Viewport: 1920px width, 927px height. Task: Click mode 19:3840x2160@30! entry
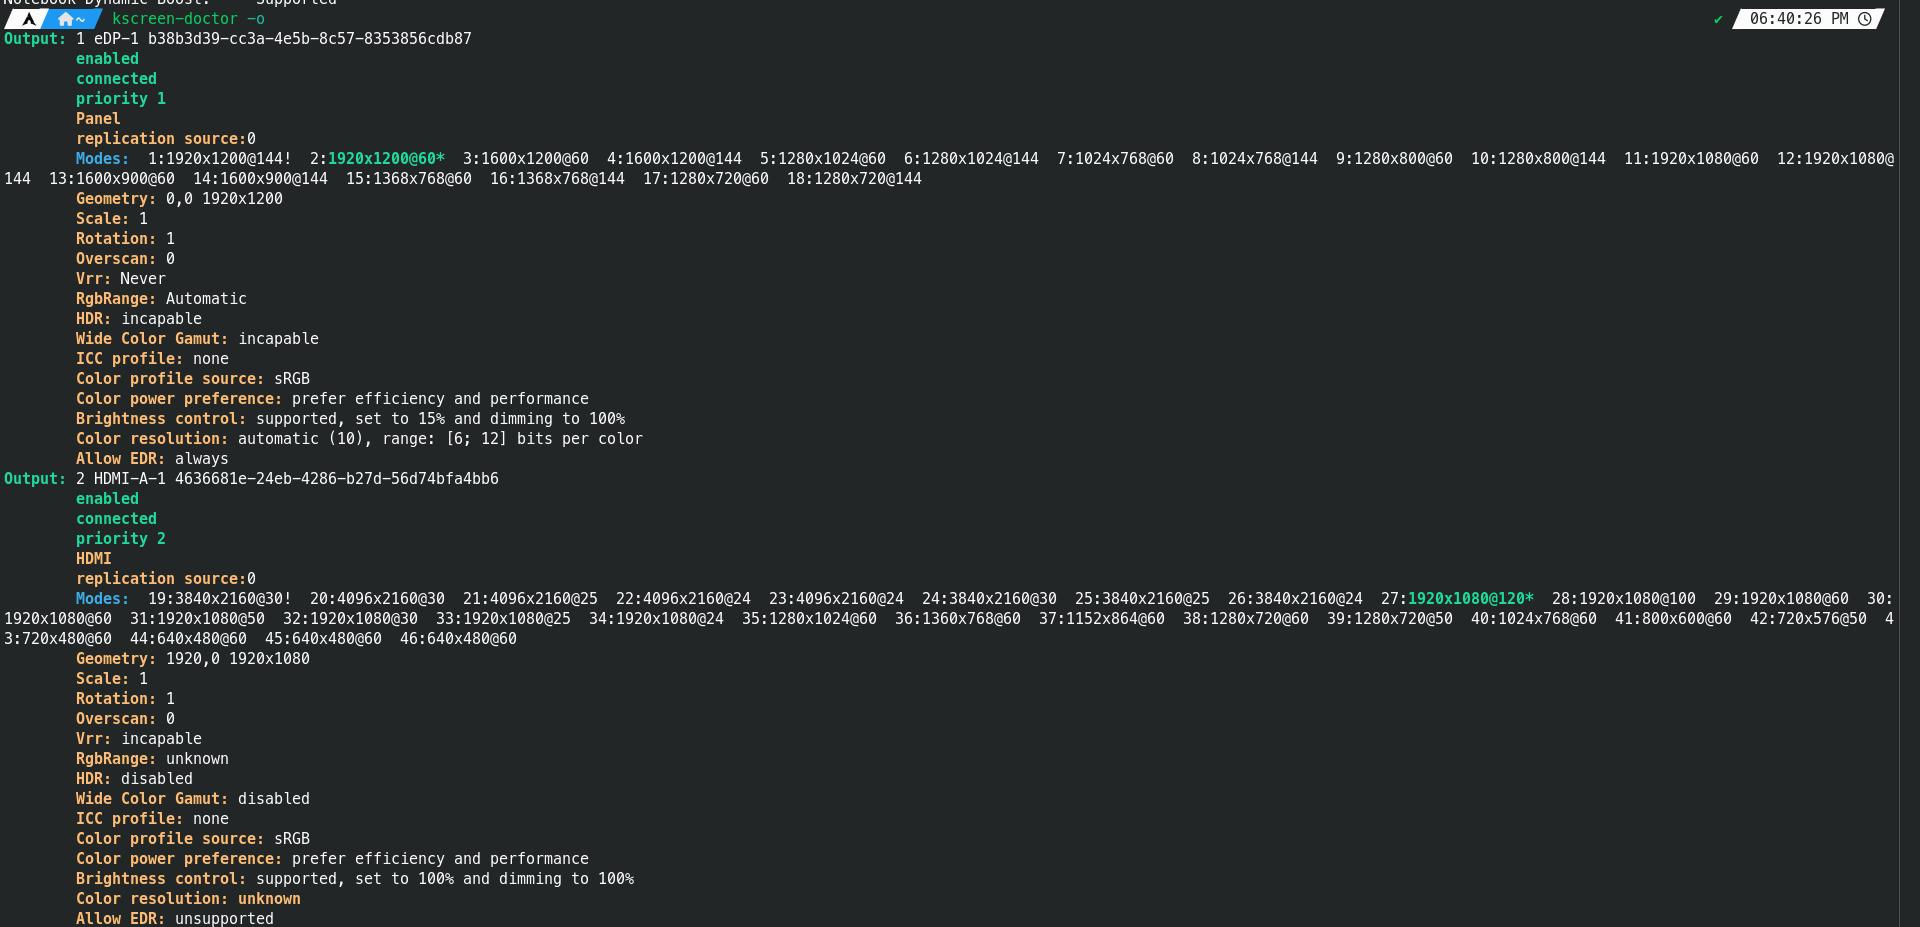click(x=219, y=599)
